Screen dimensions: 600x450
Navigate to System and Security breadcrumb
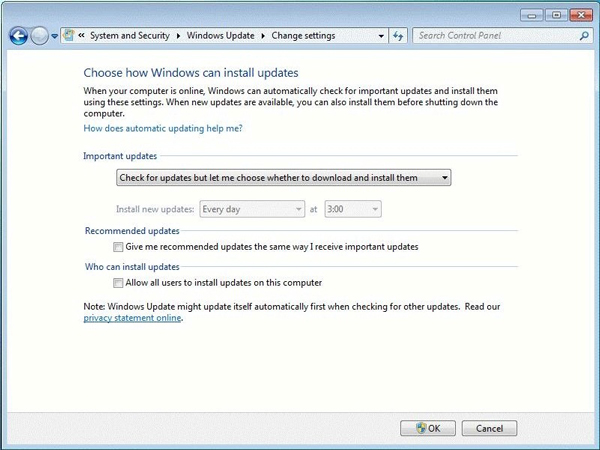point(130,36)
